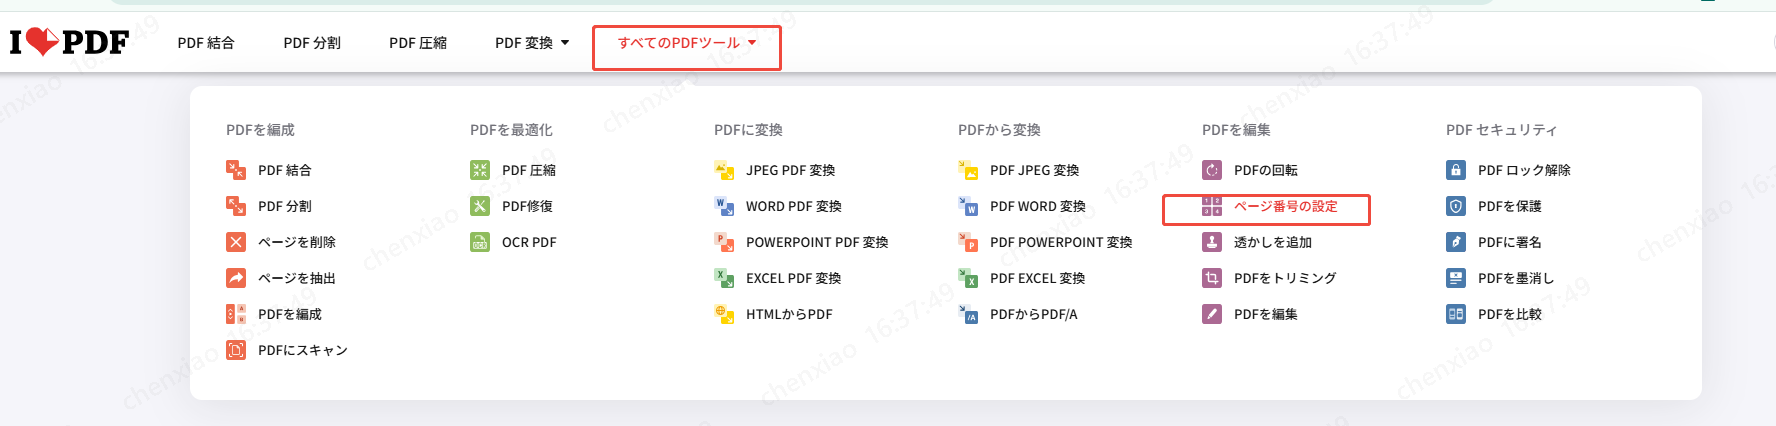The image size is (1776, 426).
Task: Choose PDF 圧縮 tool link
Action: 529,170
